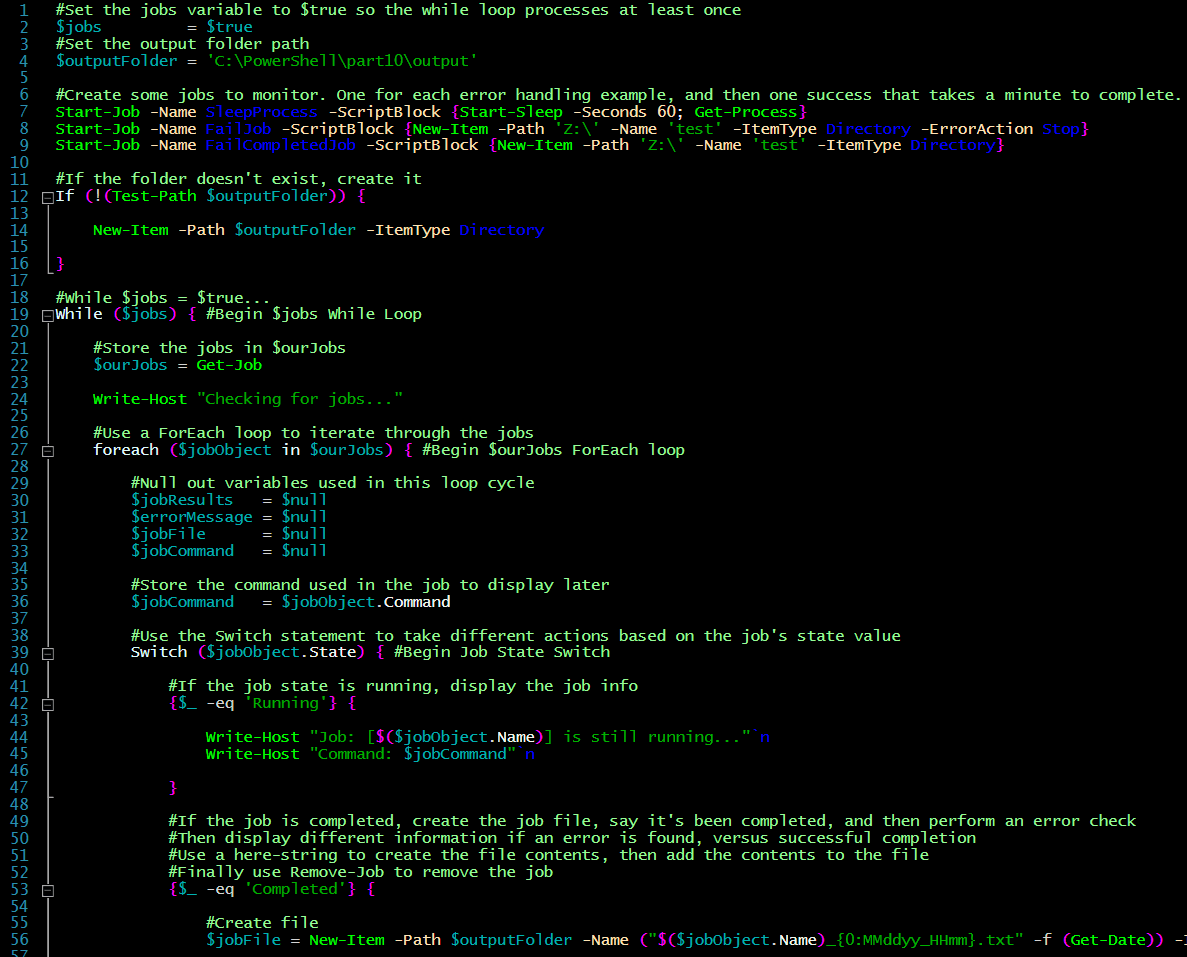Collapse the foreach loop on line 27
The height and width of the screenshot is (957, 1187).
pyautogui.click(x=46, y=449)
